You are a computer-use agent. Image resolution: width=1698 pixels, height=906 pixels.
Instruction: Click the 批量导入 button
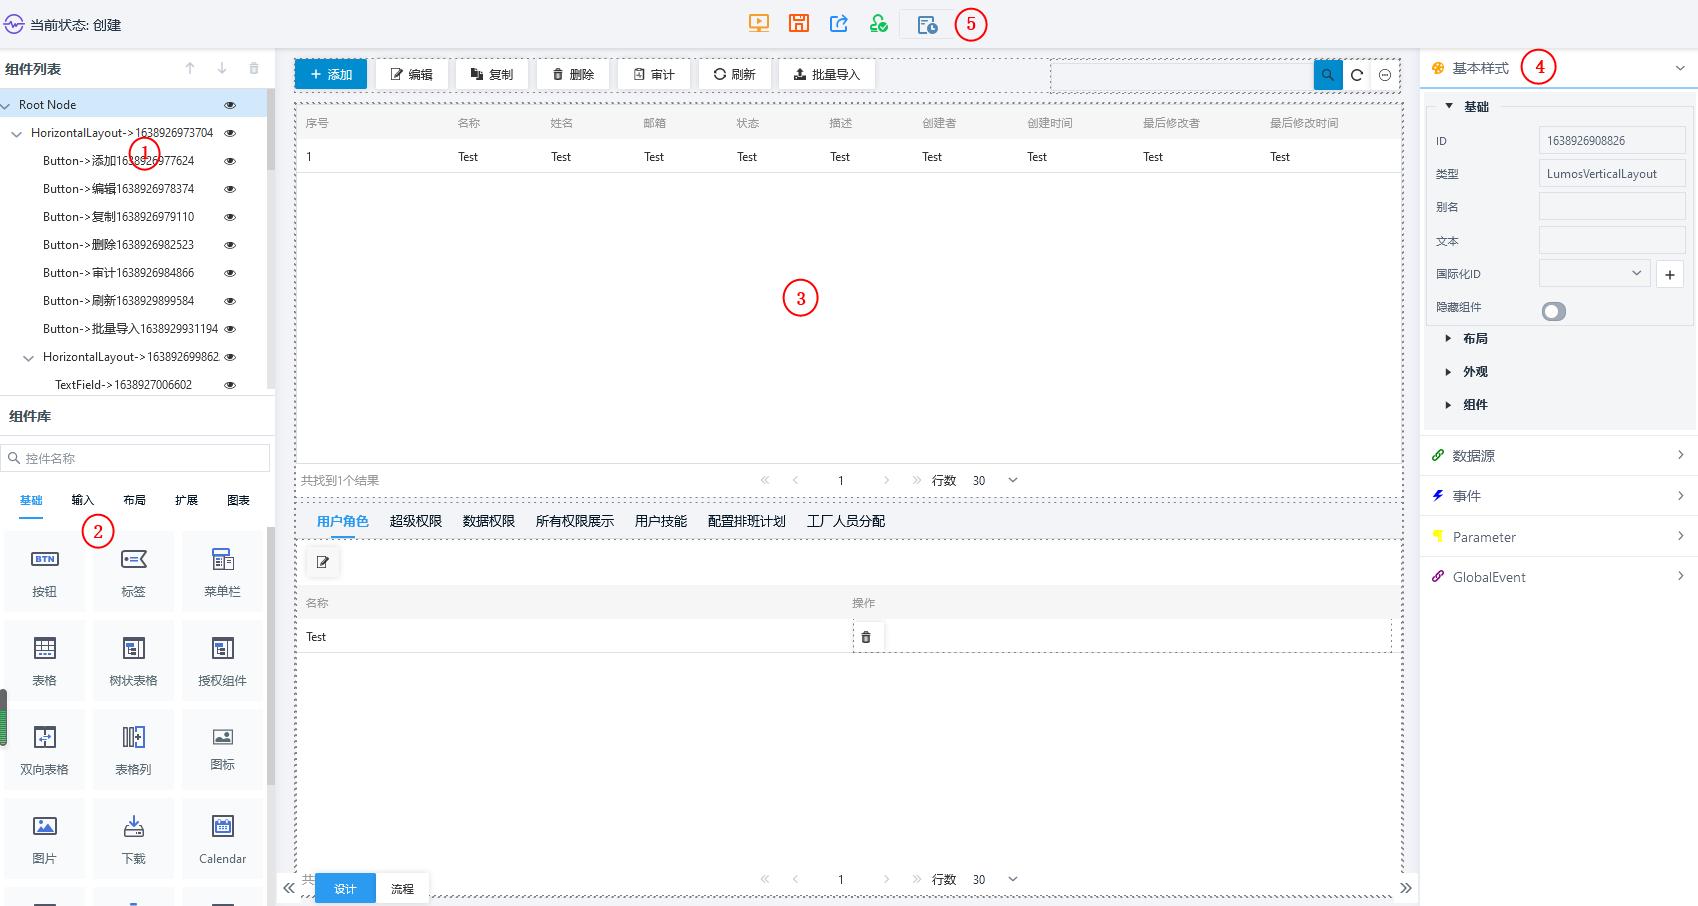[827, 74]
